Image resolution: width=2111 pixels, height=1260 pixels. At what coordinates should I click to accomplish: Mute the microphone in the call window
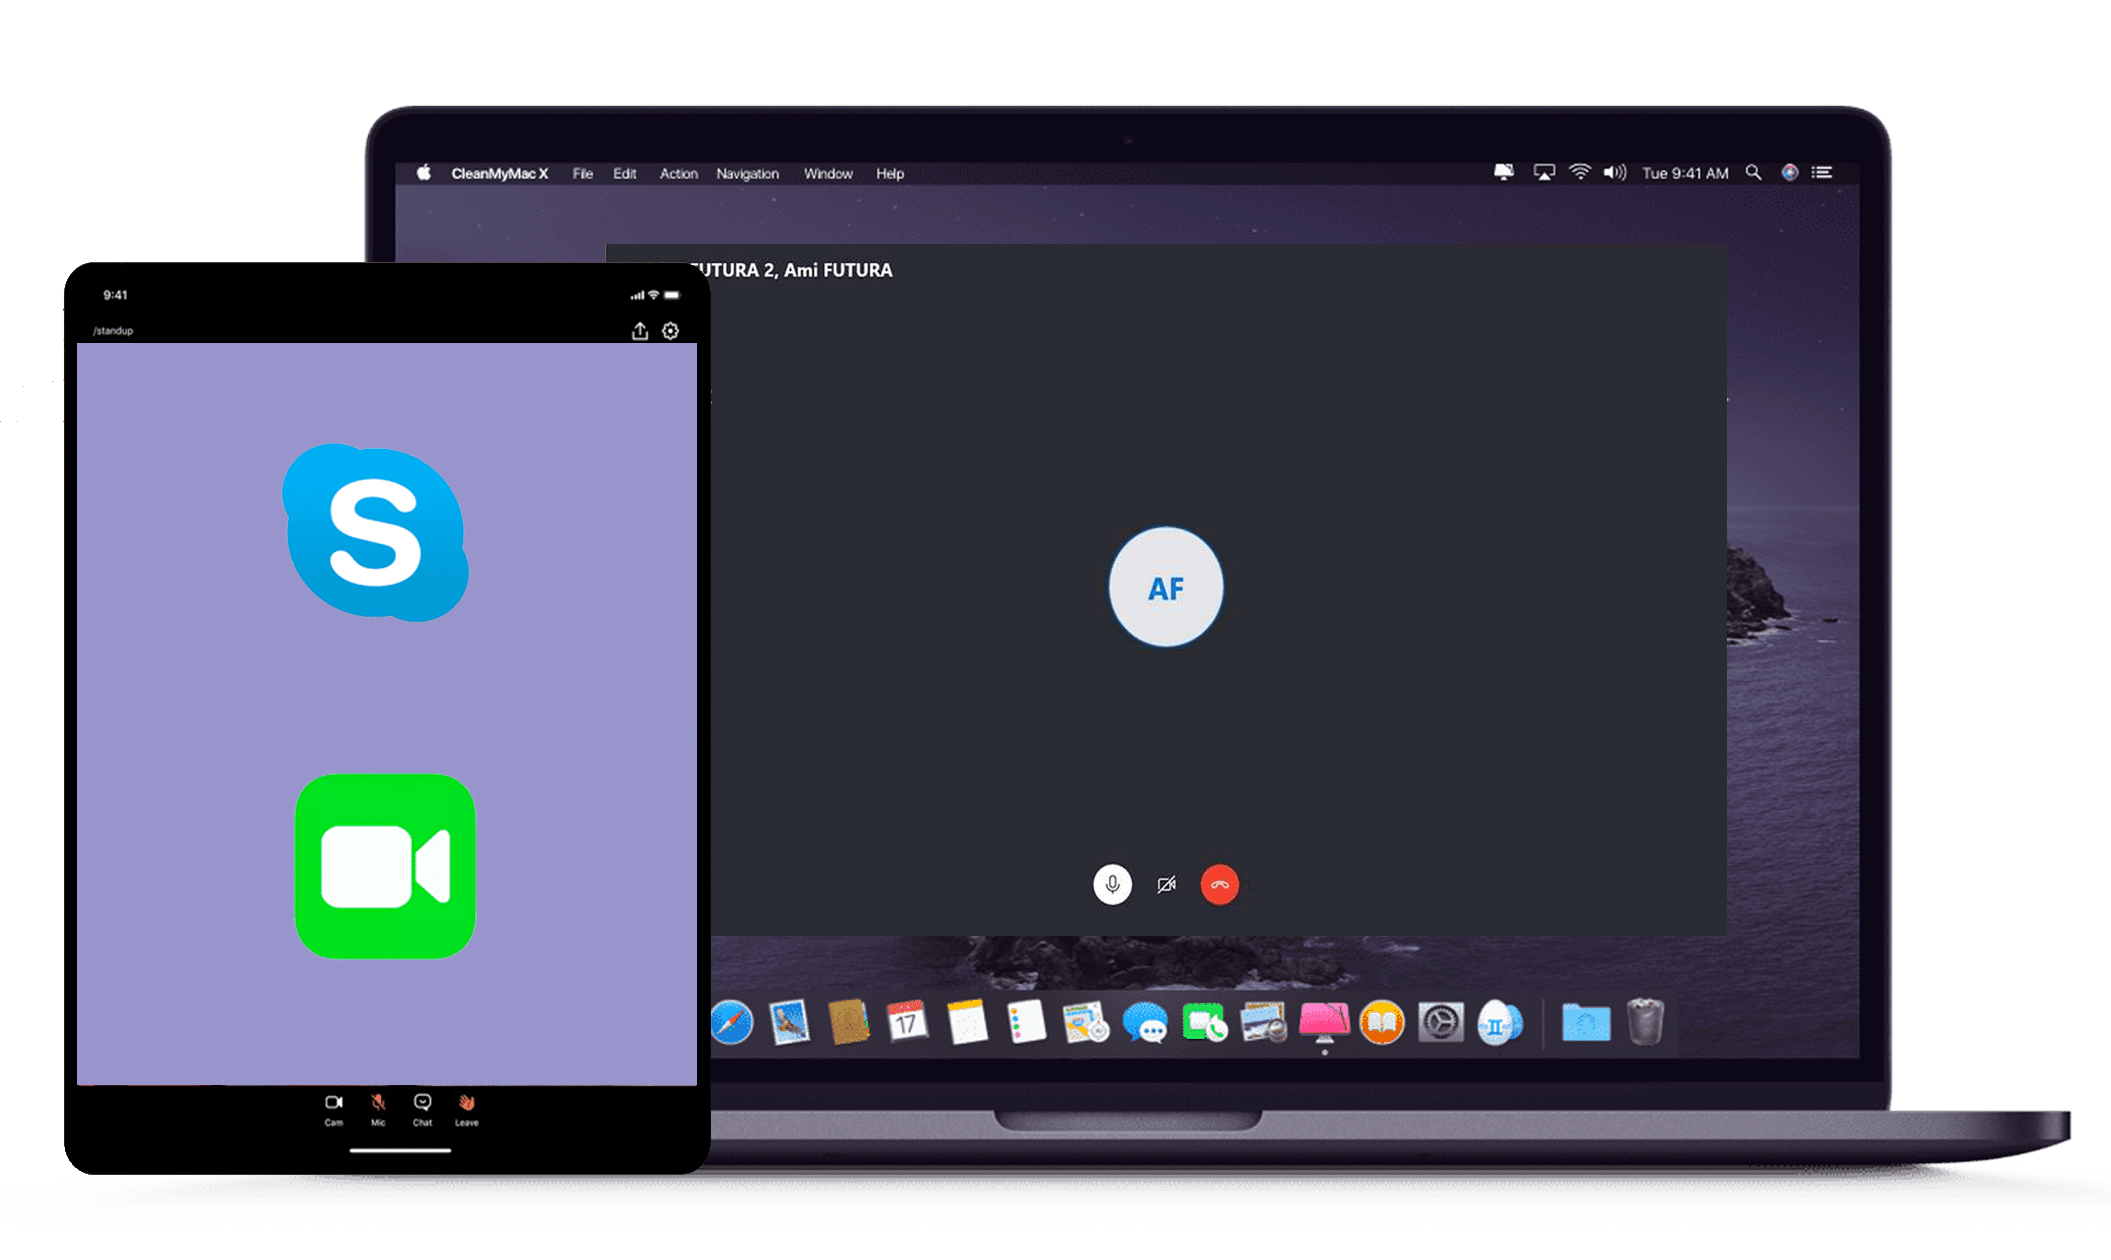click(1112, 884)
